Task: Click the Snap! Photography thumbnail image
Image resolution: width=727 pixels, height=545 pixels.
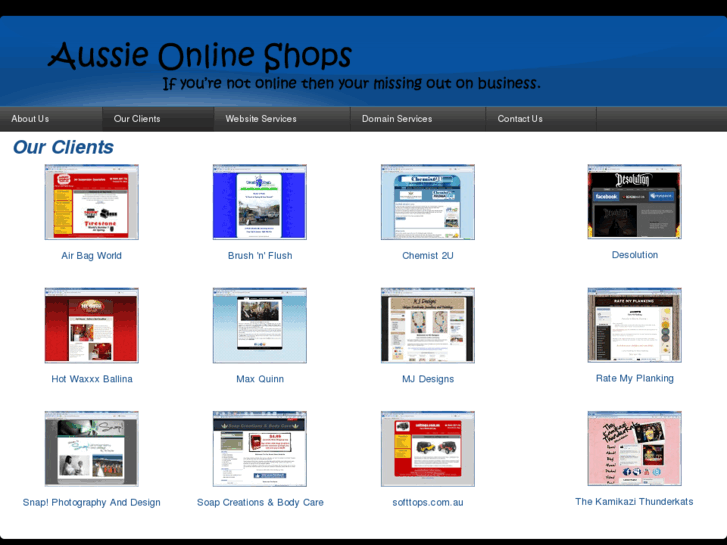Action: 91,449
